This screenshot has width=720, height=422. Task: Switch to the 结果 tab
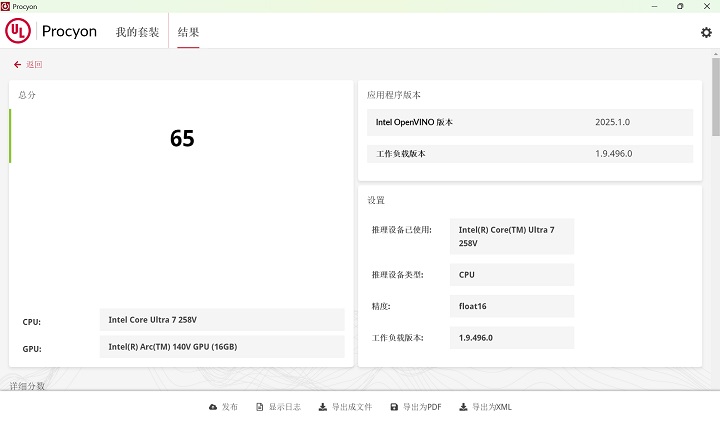point(188,32)
